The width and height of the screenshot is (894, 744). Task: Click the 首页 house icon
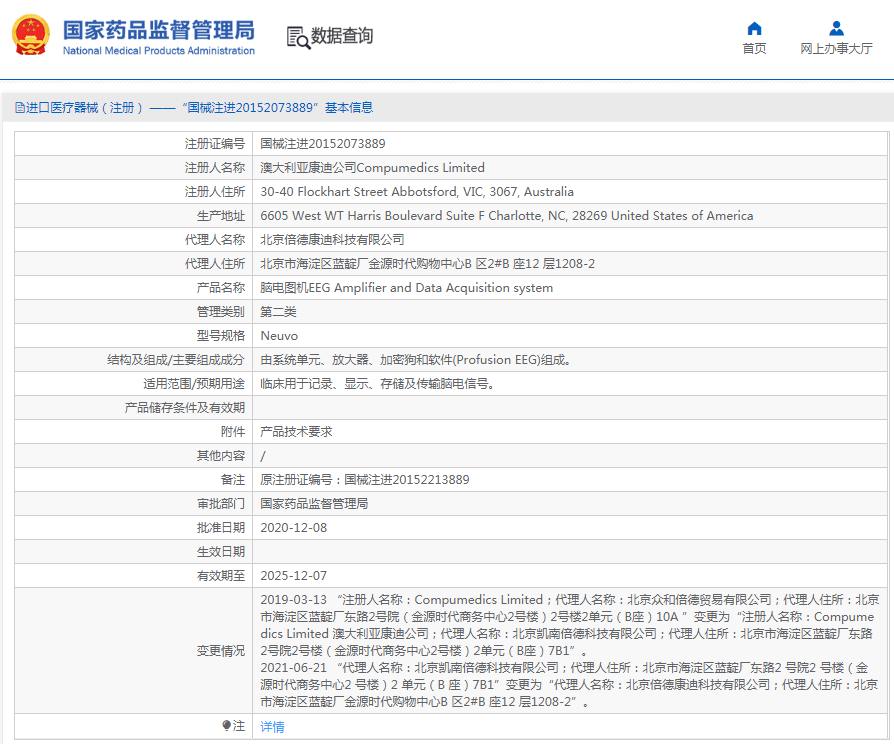click(754, 28)
